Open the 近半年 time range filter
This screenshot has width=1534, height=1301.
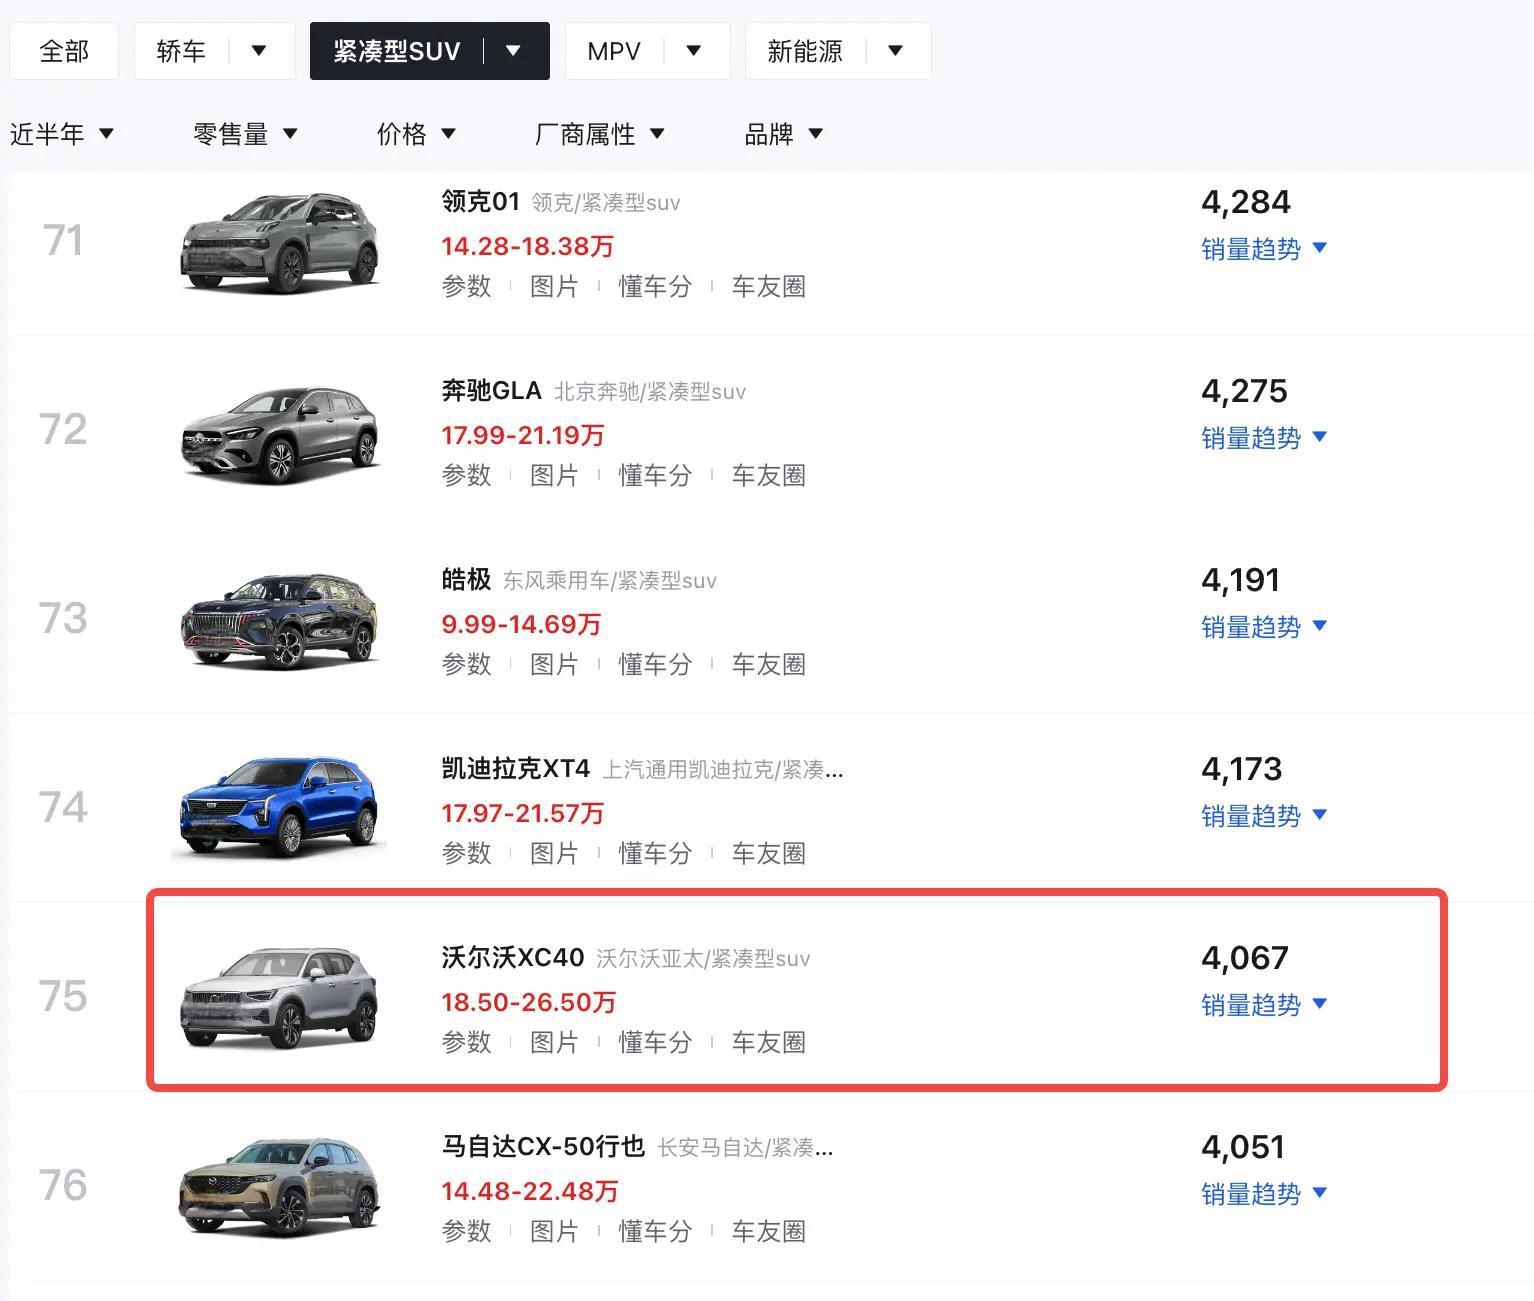61,134
